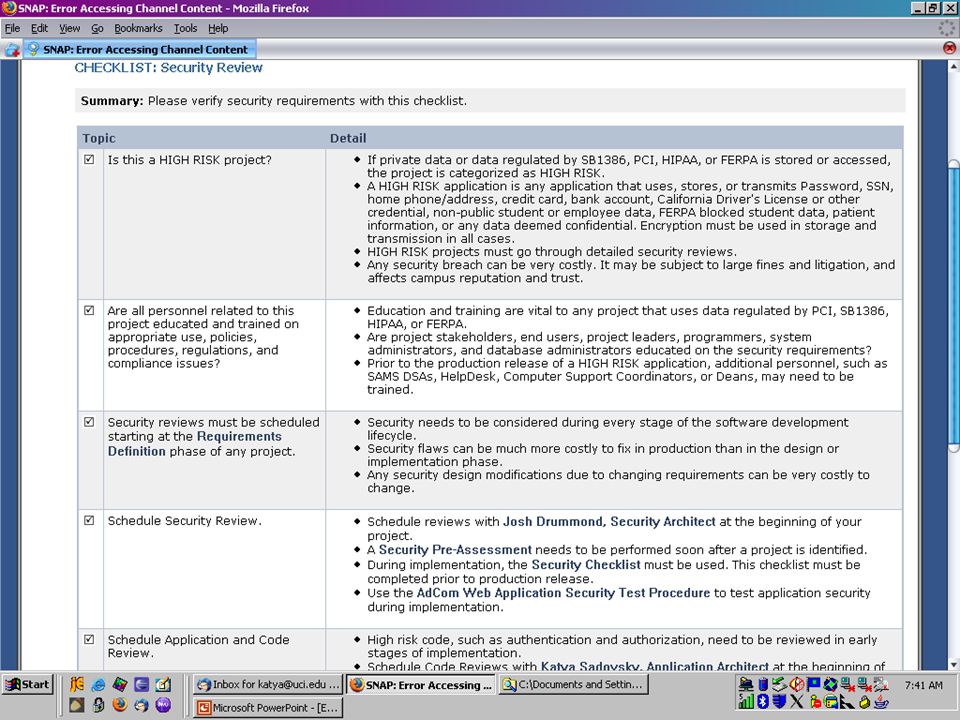Click the new tab icon left of the SNAP tab
The image size is (960, 720).
12,50
